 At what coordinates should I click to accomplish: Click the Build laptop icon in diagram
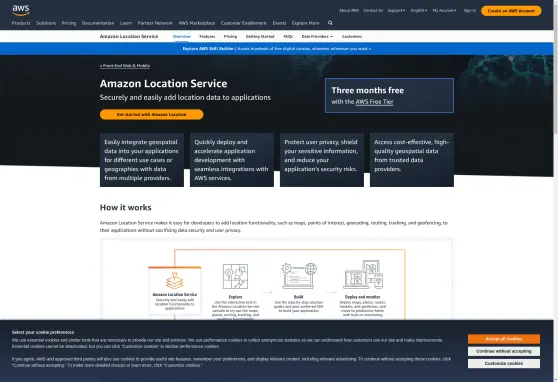click(299, 276)
